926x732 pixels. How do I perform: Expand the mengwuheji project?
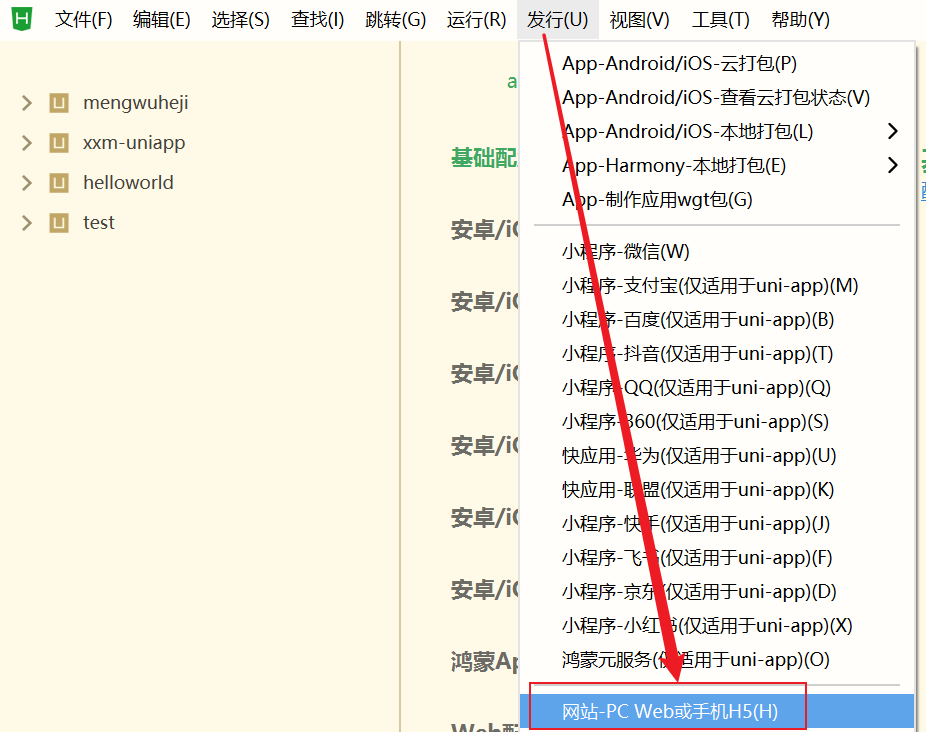click(x=27, y=103)
